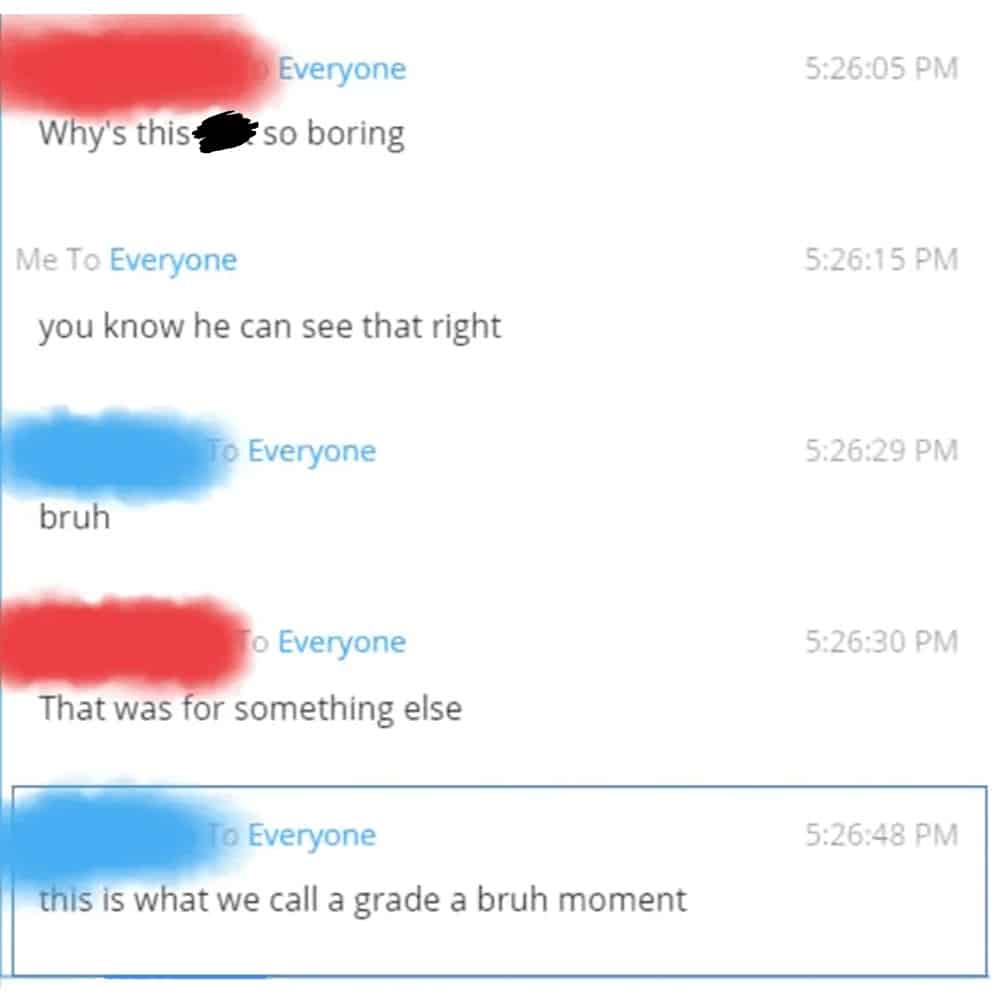The height and width of the screenshot is (1000, 1000).
Task: Click 'Everyone' link above 'bruh' message
Action: (x=312, y=452)
